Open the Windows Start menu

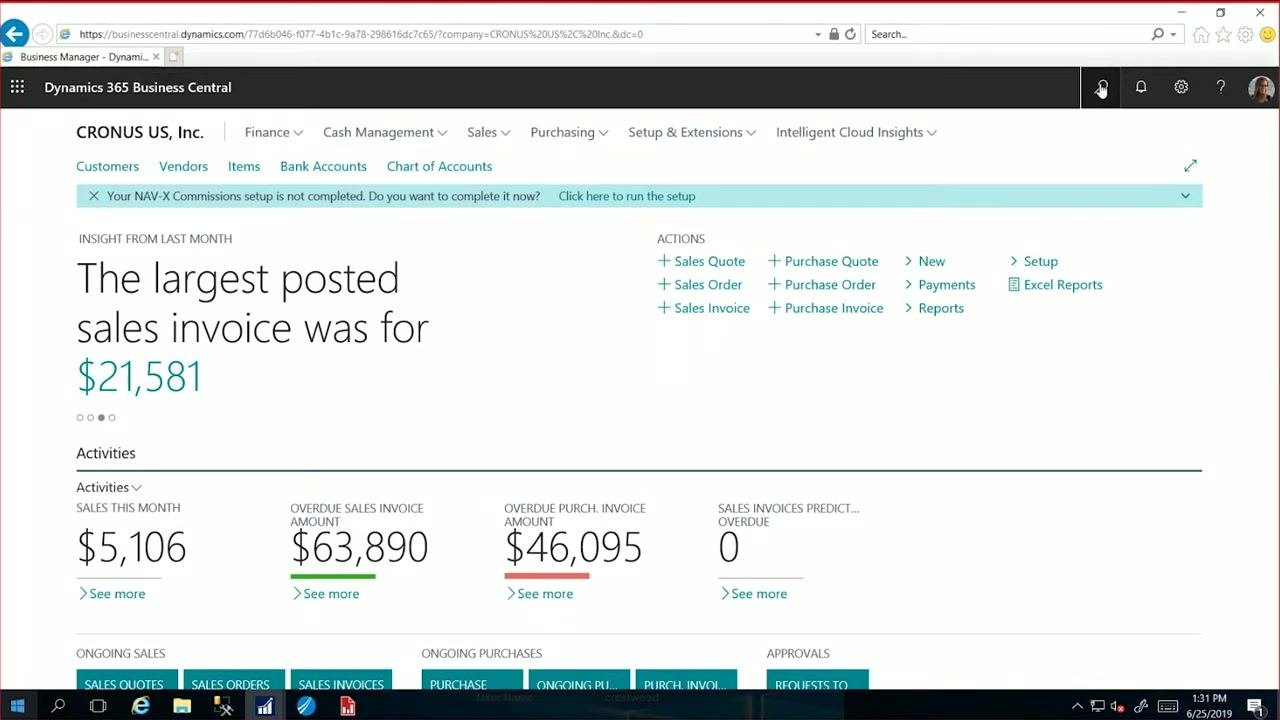[x=17, y=706]
